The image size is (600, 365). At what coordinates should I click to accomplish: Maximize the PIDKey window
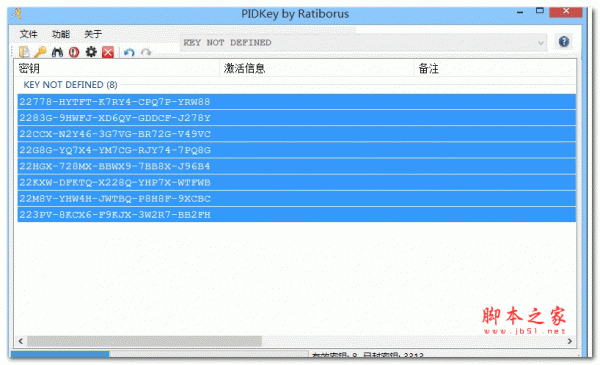click(x=540, y=11)
